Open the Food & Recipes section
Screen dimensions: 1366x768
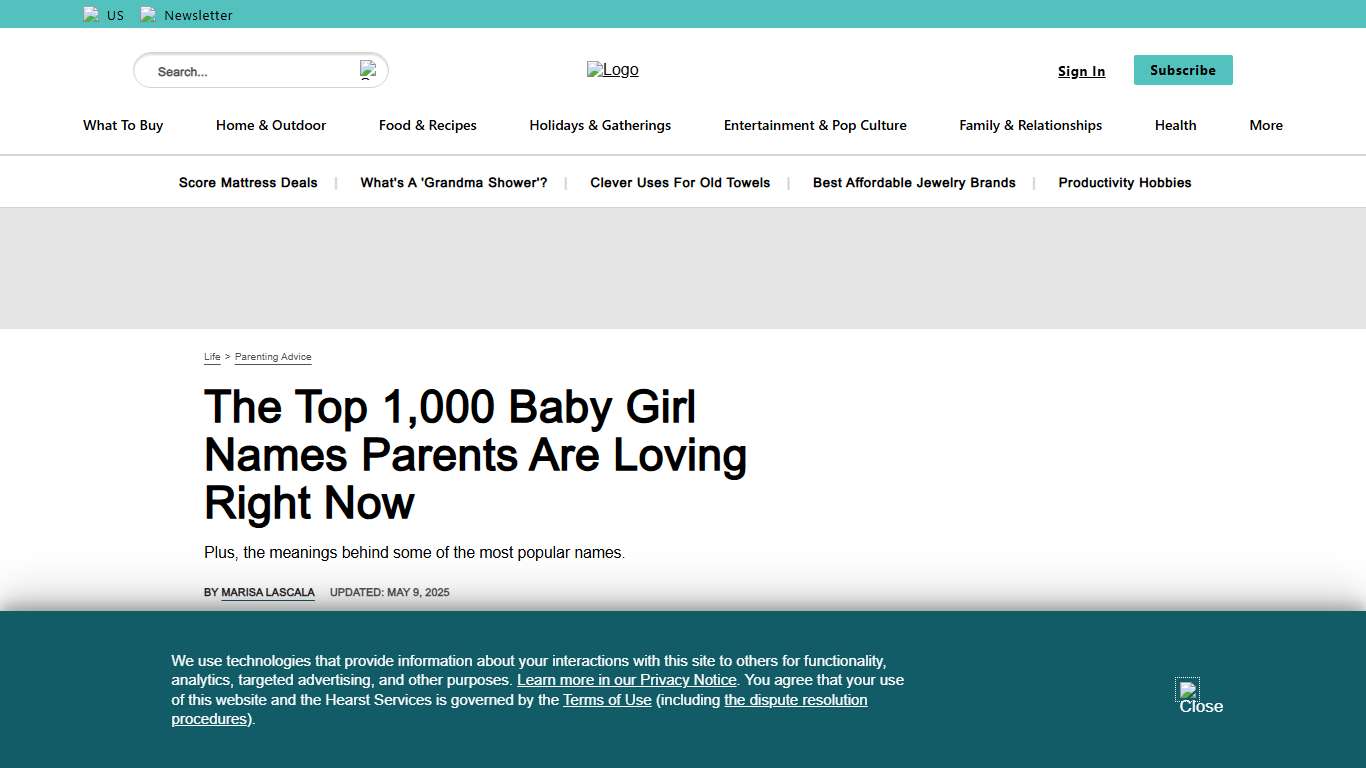coord(427,125)
